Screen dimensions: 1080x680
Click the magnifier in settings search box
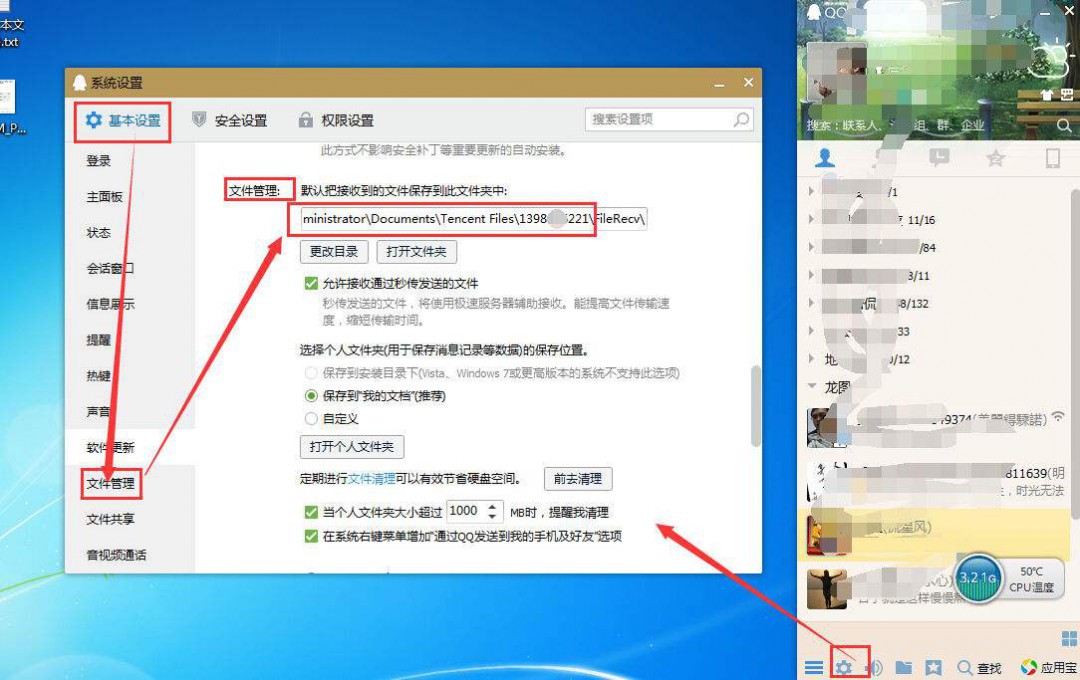click(x=741, y=120)
